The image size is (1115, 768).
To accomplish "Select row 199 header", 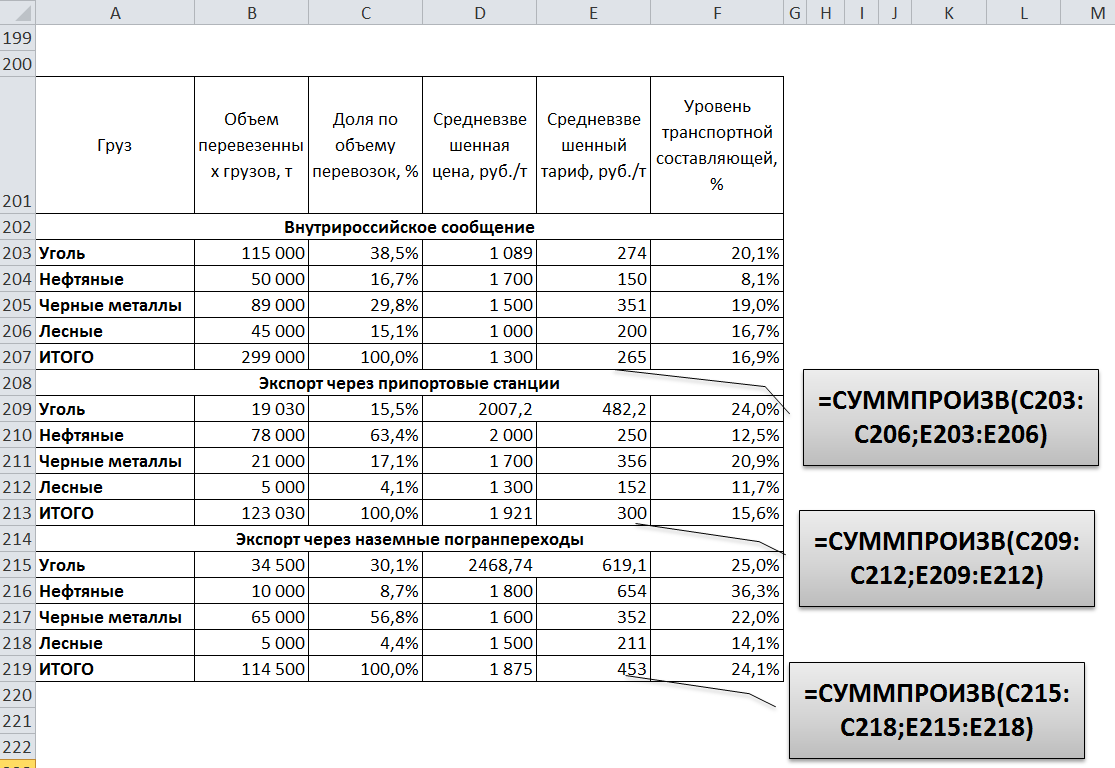I will [18, 38].
